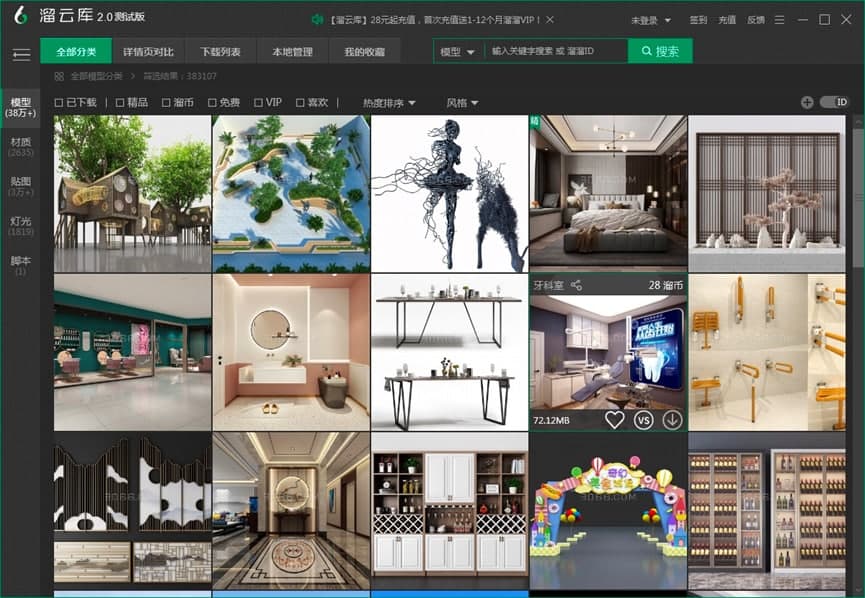Viewport: 865px width, 598px height.
Task: Open the bedroom interior thumbnail
Action: point(608,194)
